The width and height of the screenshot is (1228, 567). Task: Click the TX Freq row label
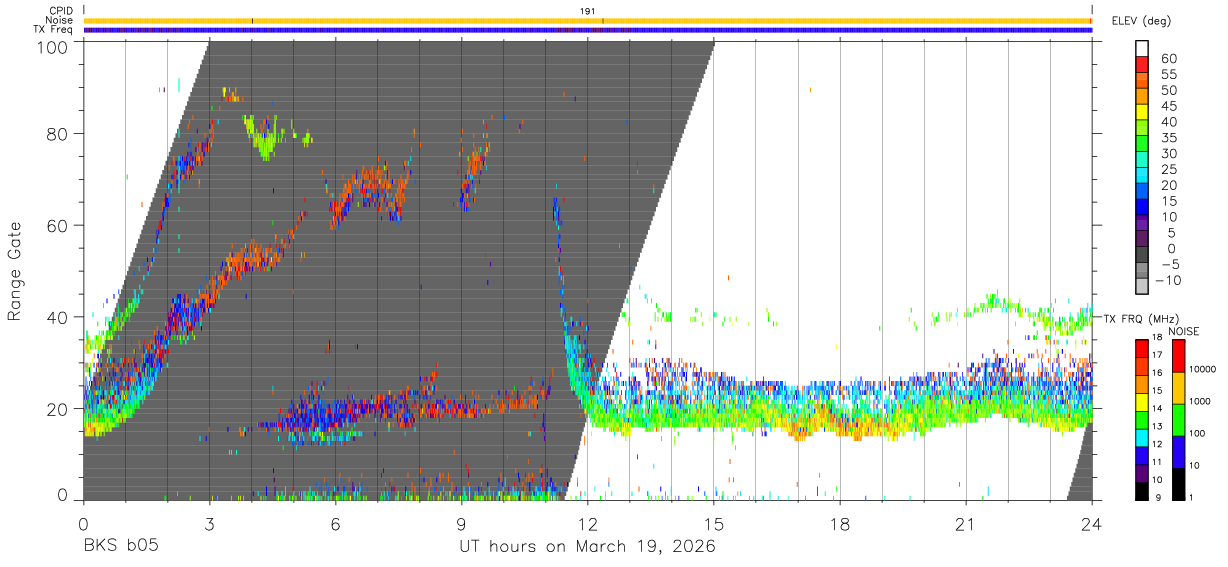point(53,30)
